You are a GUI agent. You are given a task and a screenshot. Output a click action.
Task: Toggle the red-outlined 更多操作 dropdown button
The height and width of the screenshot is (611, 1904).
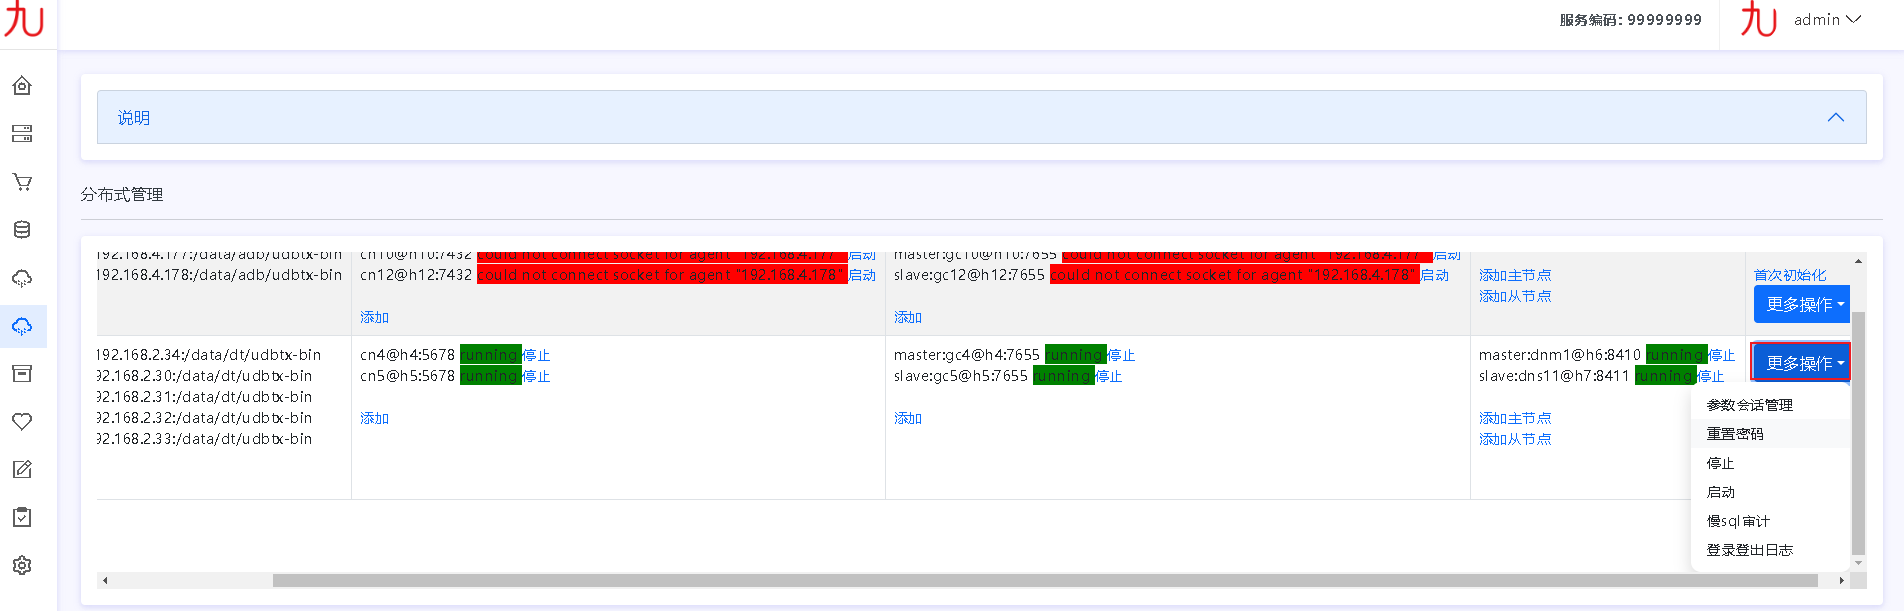[1801, 363]
